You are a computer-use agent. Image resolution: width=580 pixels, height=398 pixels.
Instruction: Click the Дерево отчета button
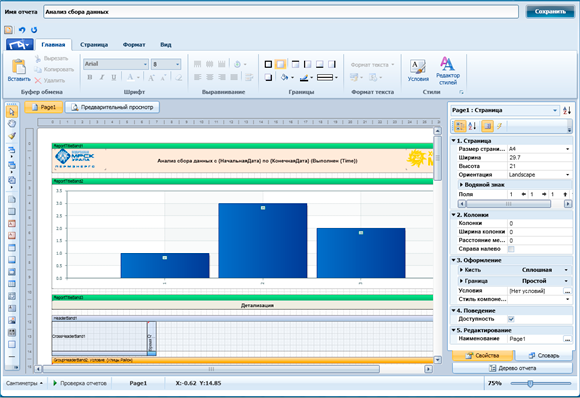pyautogui.click(x=512, y=368)
